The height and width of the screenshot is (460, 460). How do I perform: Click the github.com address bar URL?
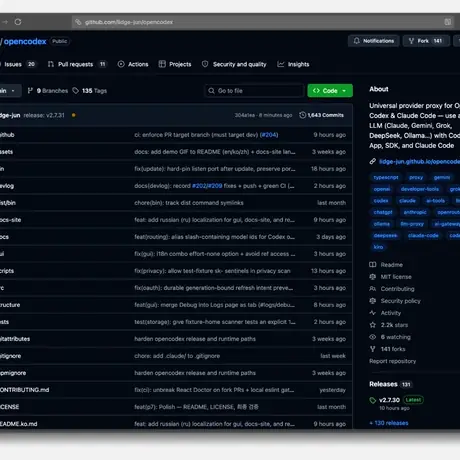point(129,22)
